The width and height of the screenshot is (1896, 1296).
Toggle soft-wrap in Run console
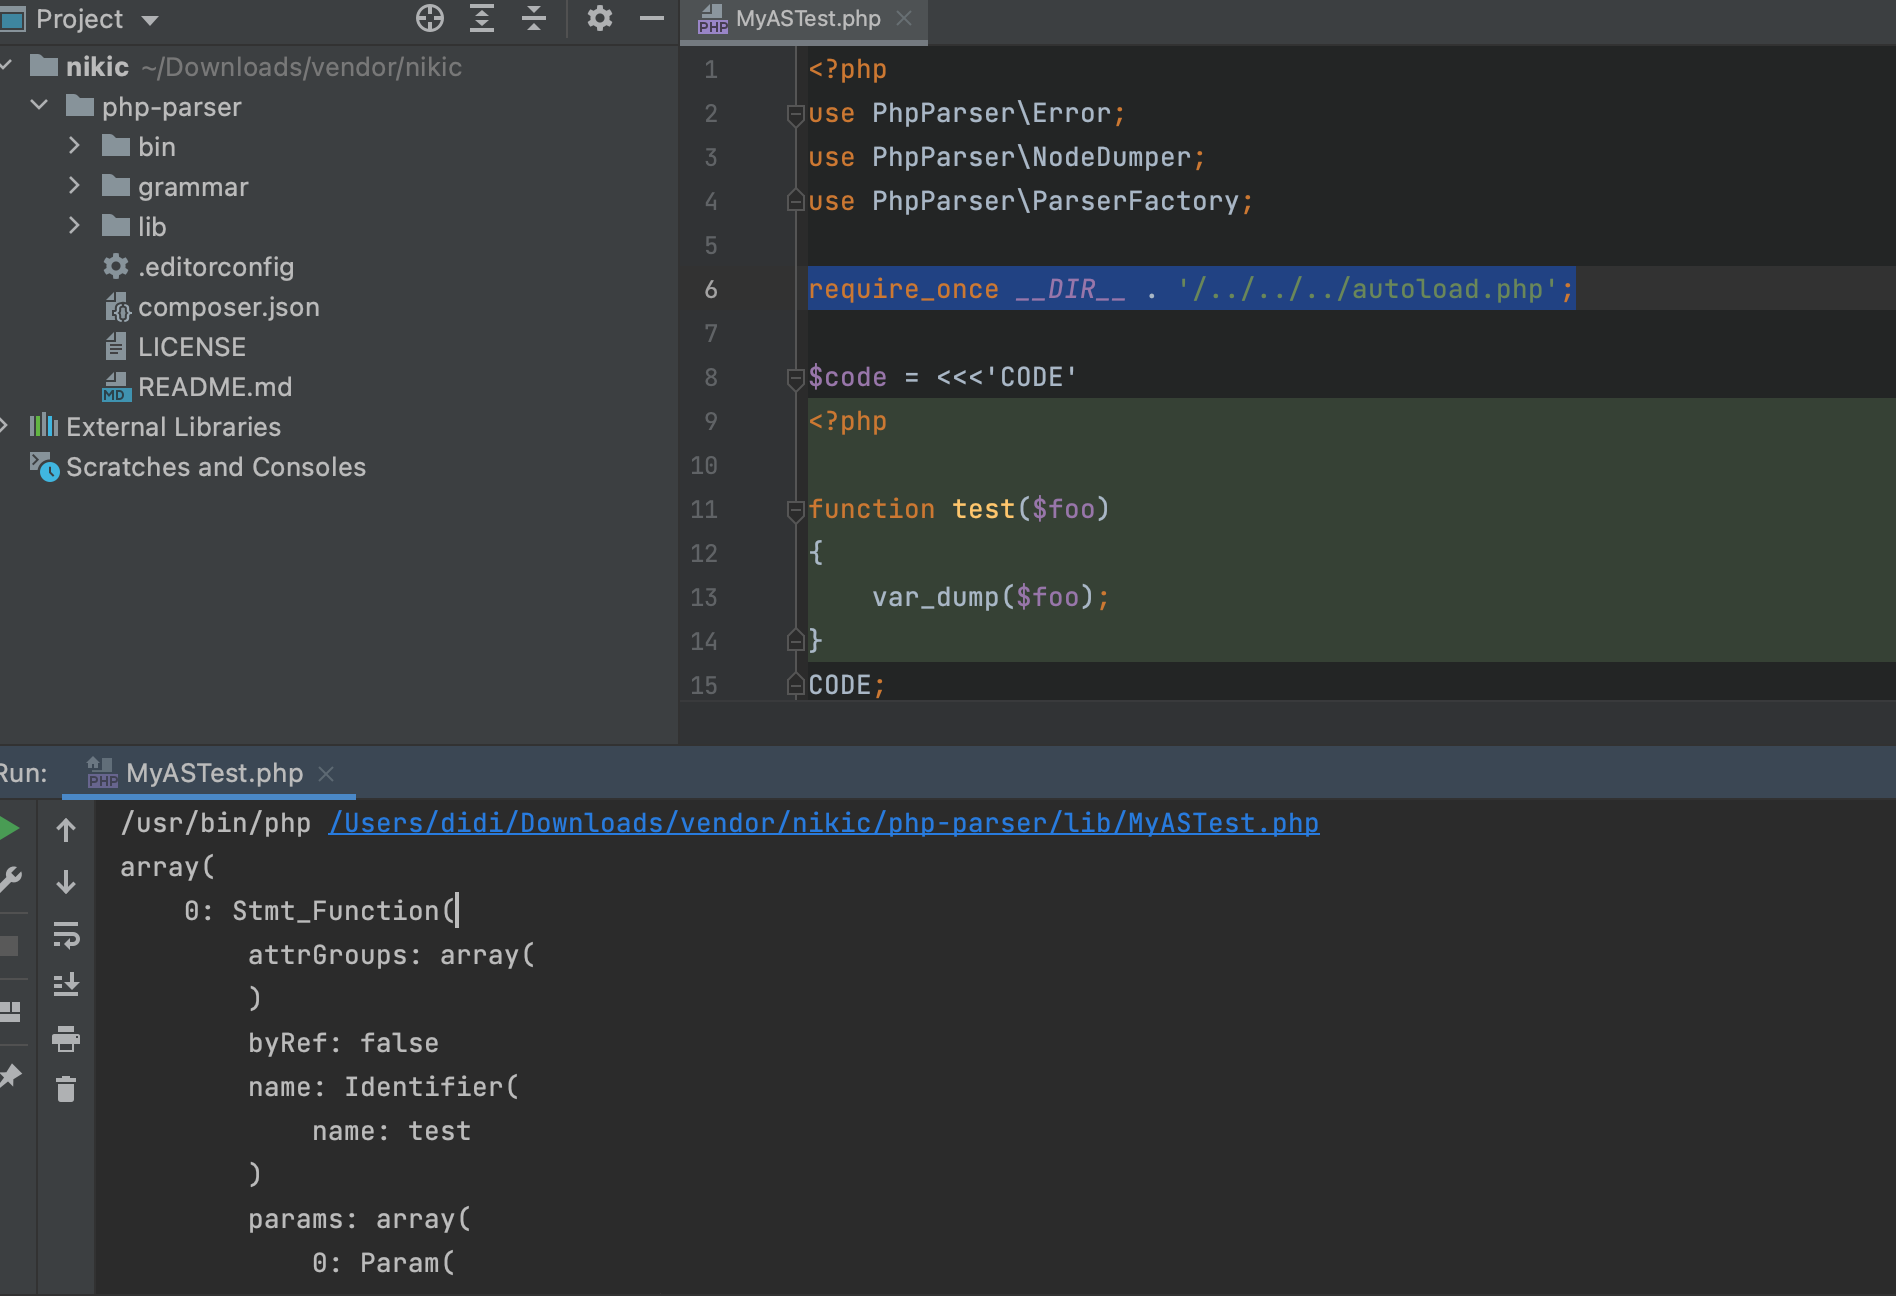pyautogui.click(x=66, y=935)
